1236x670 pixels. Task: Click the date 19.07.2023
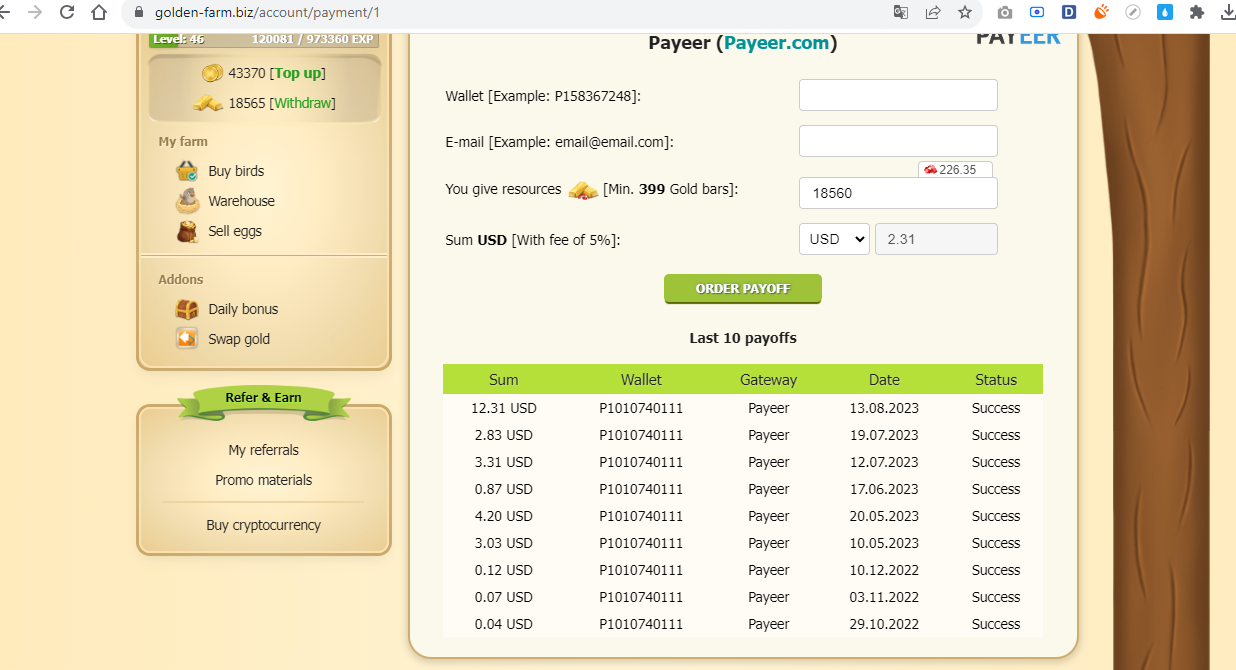pyautogui.click(x=884, y=435)
